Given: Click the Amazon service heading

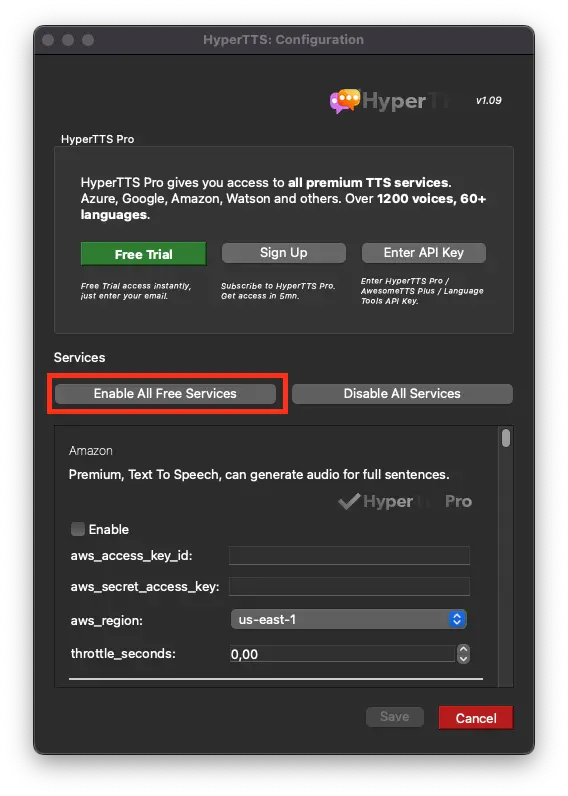Looking at the screenshot, I should click(91, 451).
